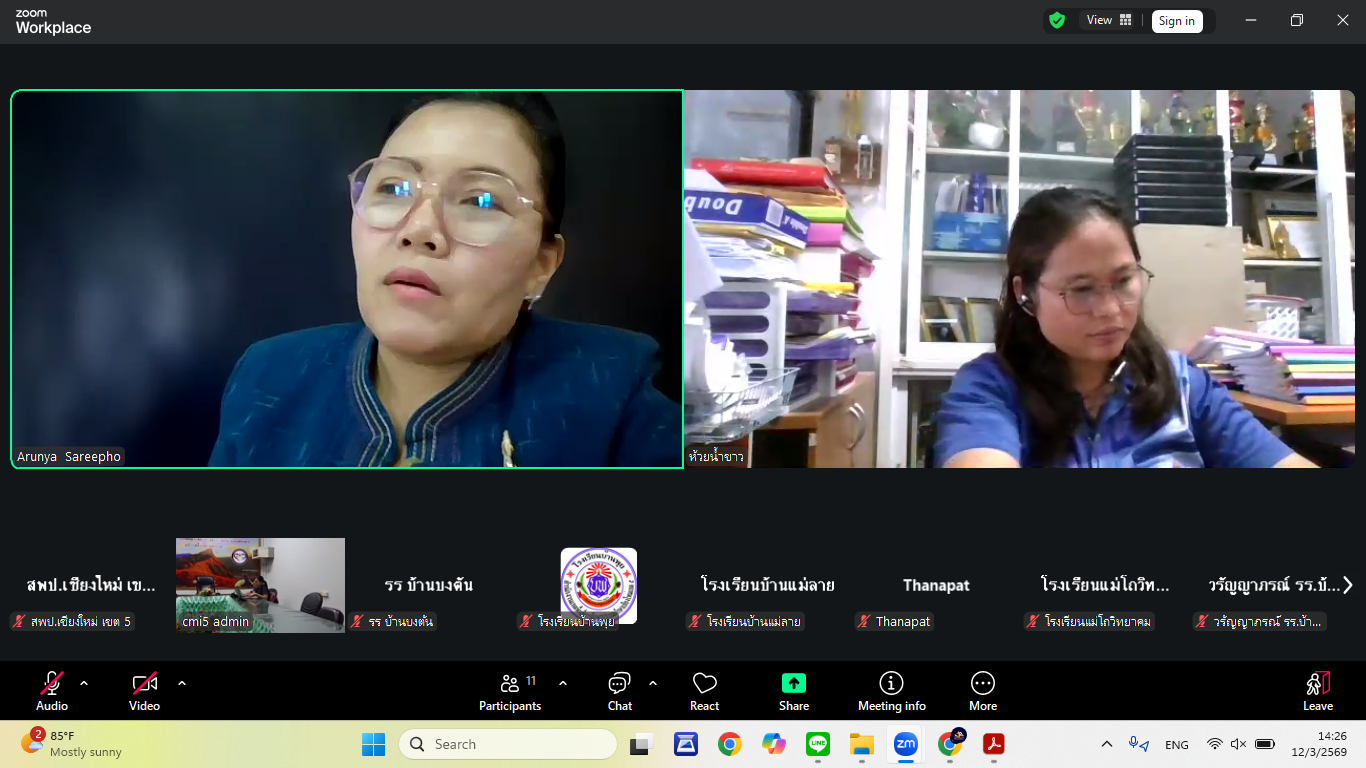Click the green encryption shield icon
The width and height of the screenshot is (1366, 768).
coord(1057,20)
